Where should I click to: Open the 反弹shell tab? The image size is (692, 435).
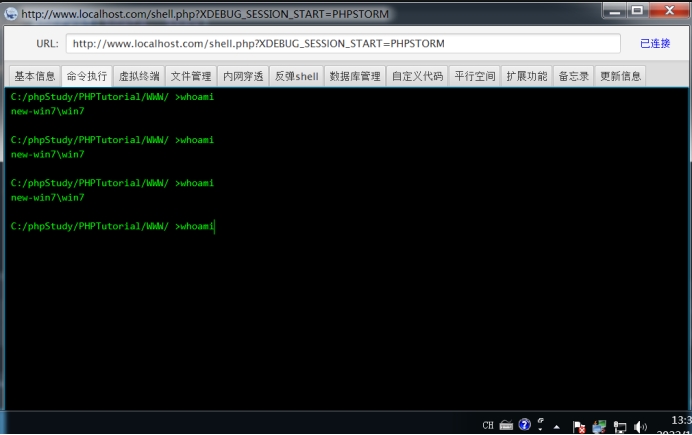[x=296, y=76]
